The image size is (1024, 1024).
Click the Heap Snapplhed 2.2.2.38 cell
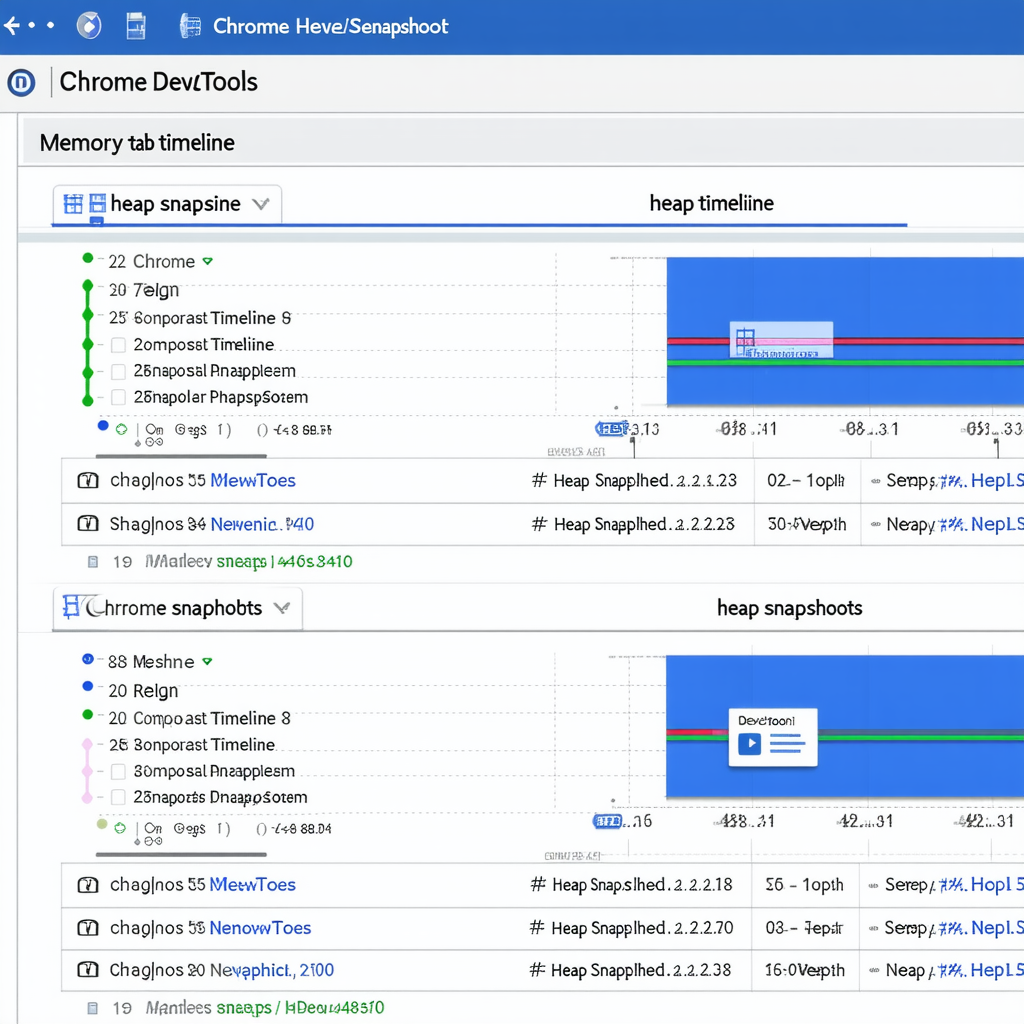click(631, 970)
